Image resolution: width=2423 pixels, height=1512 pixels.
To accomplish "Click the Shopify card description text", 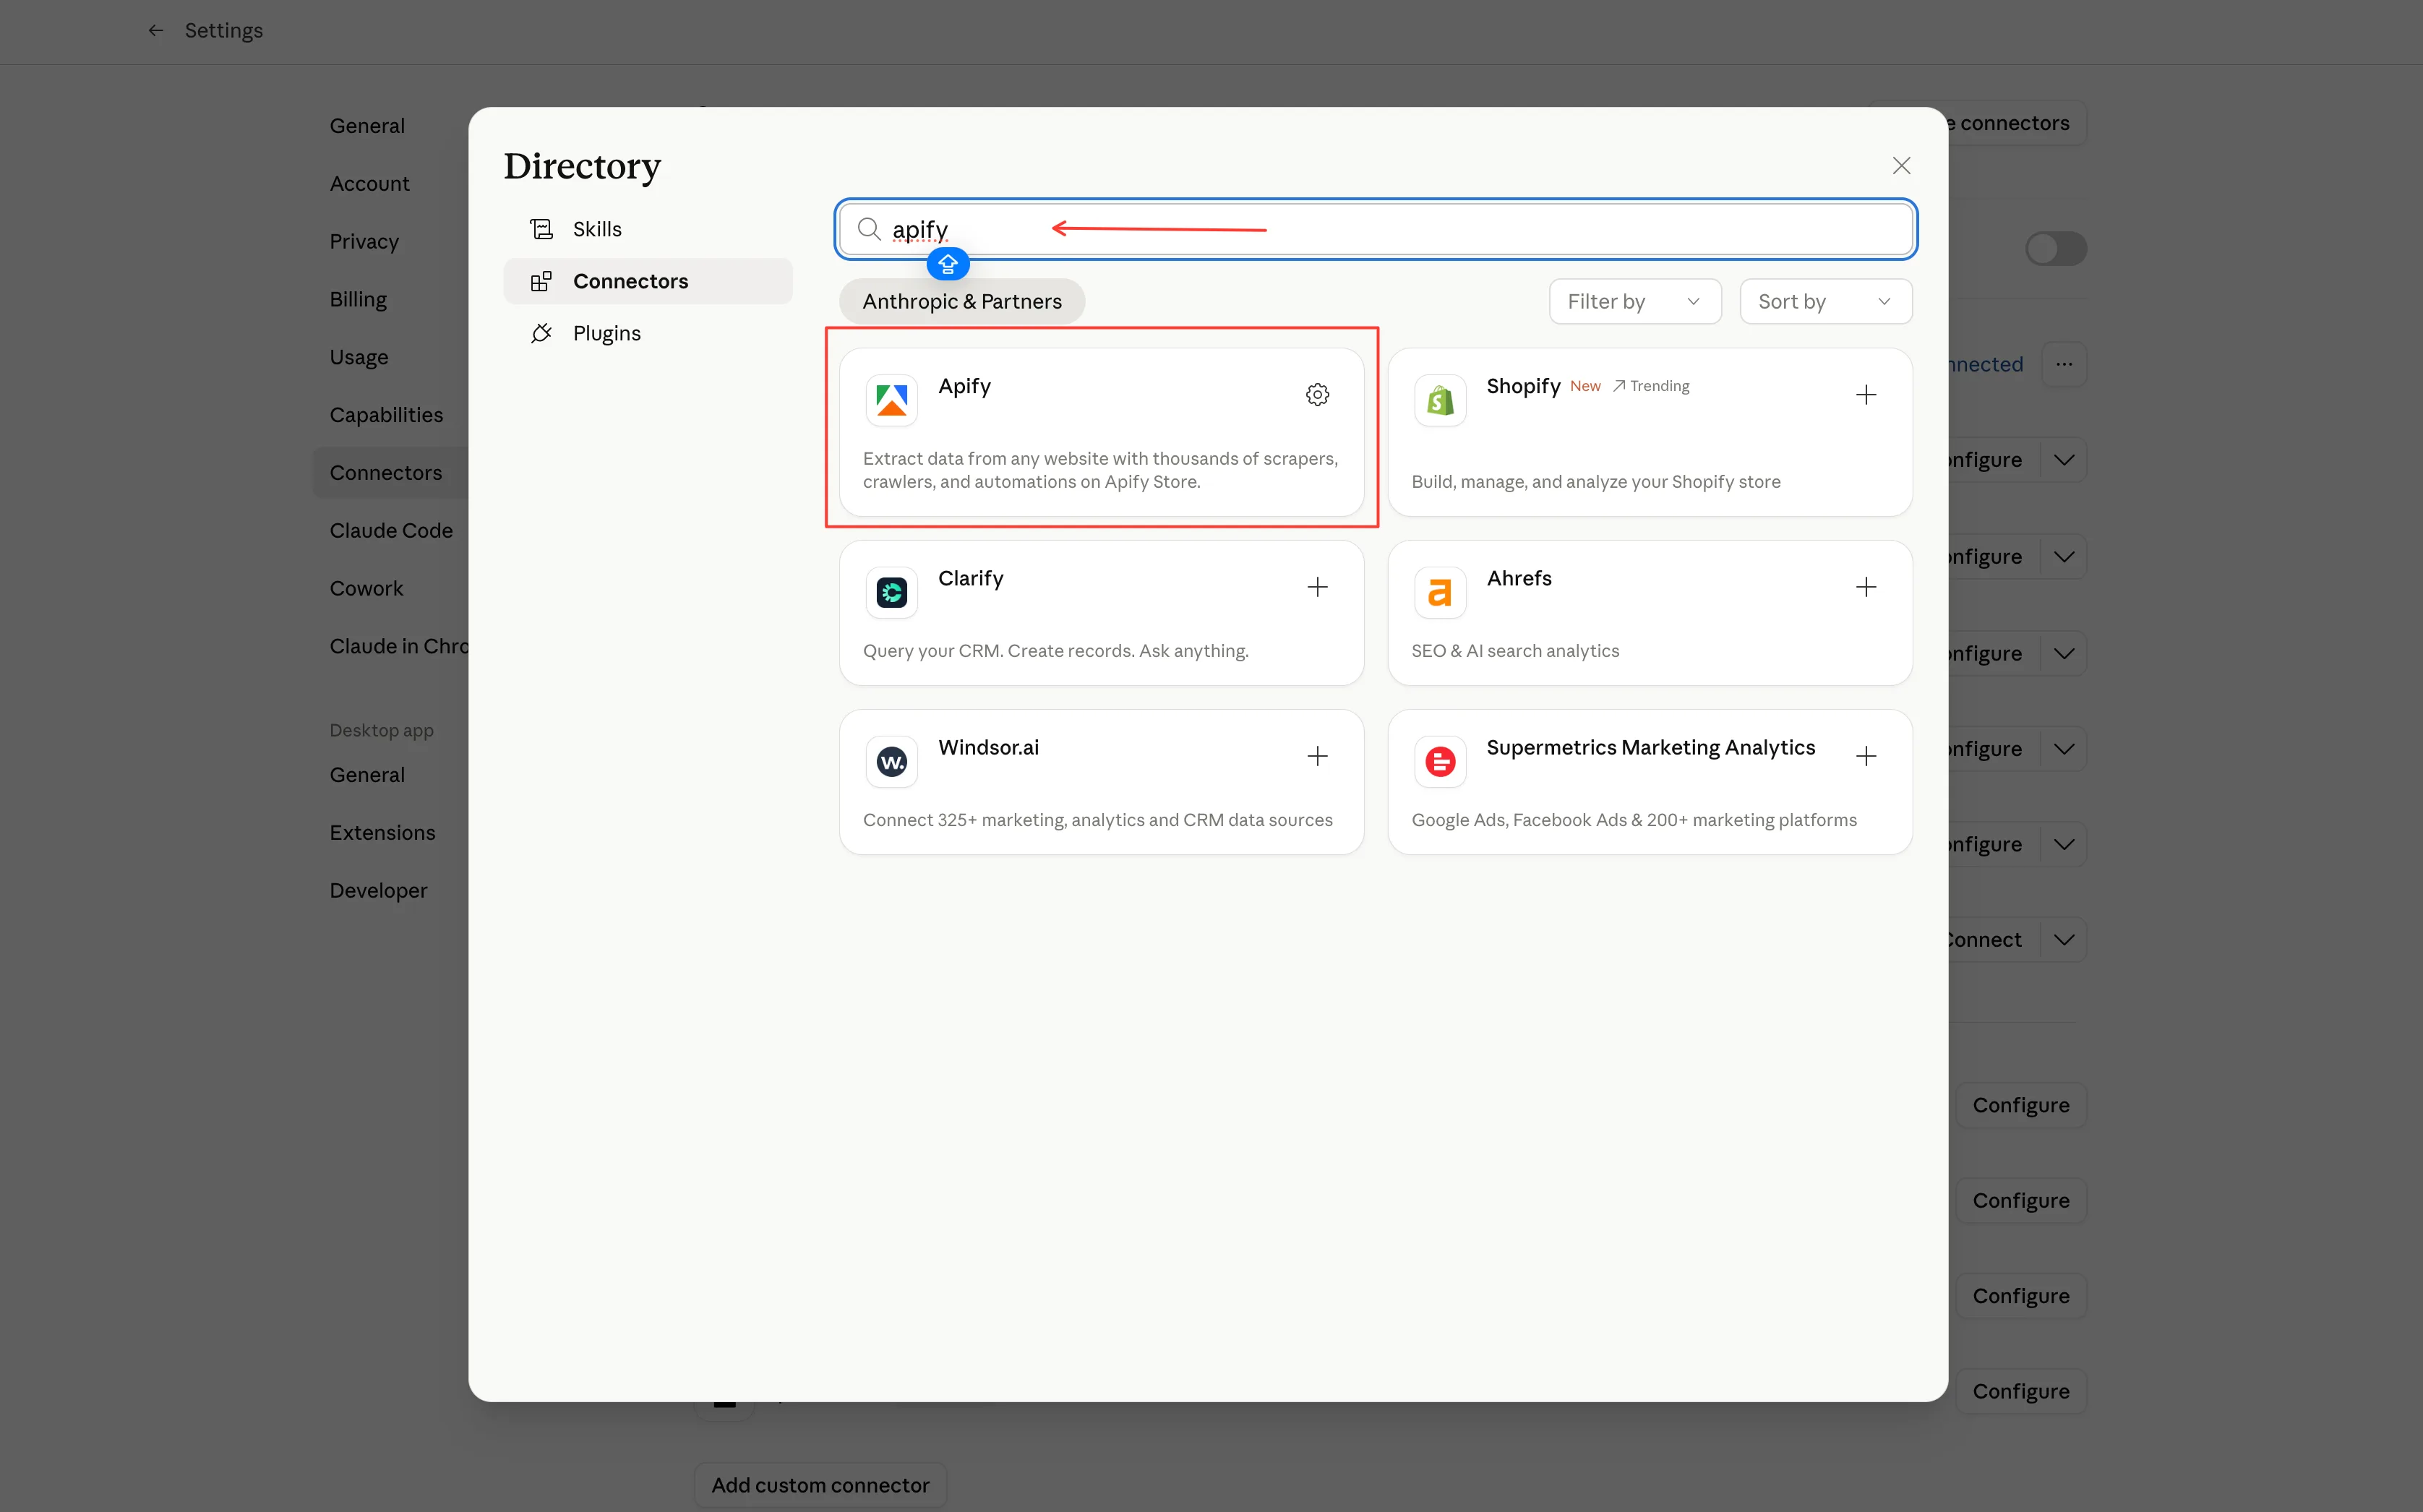I will [x=1595, y=482].
